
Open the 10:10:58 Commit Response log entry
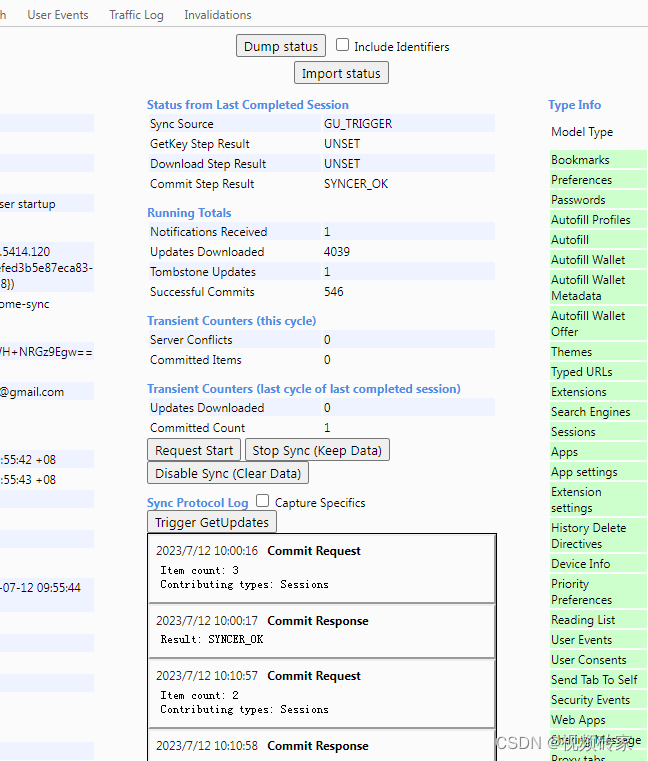pyautogui.click(x=321, y=745)
